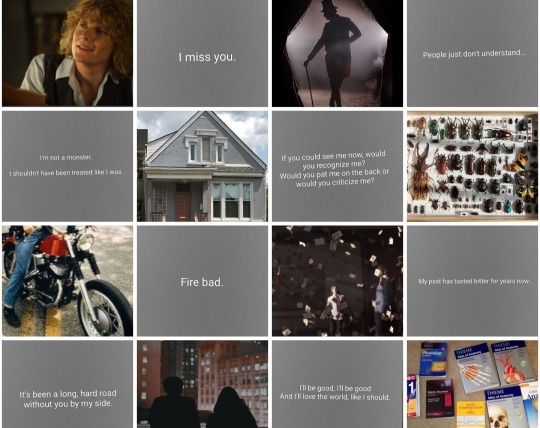Screen dimensions: 540x428
Task: Click the 'People just don't understand...' tile
Action: pos(472,53)
